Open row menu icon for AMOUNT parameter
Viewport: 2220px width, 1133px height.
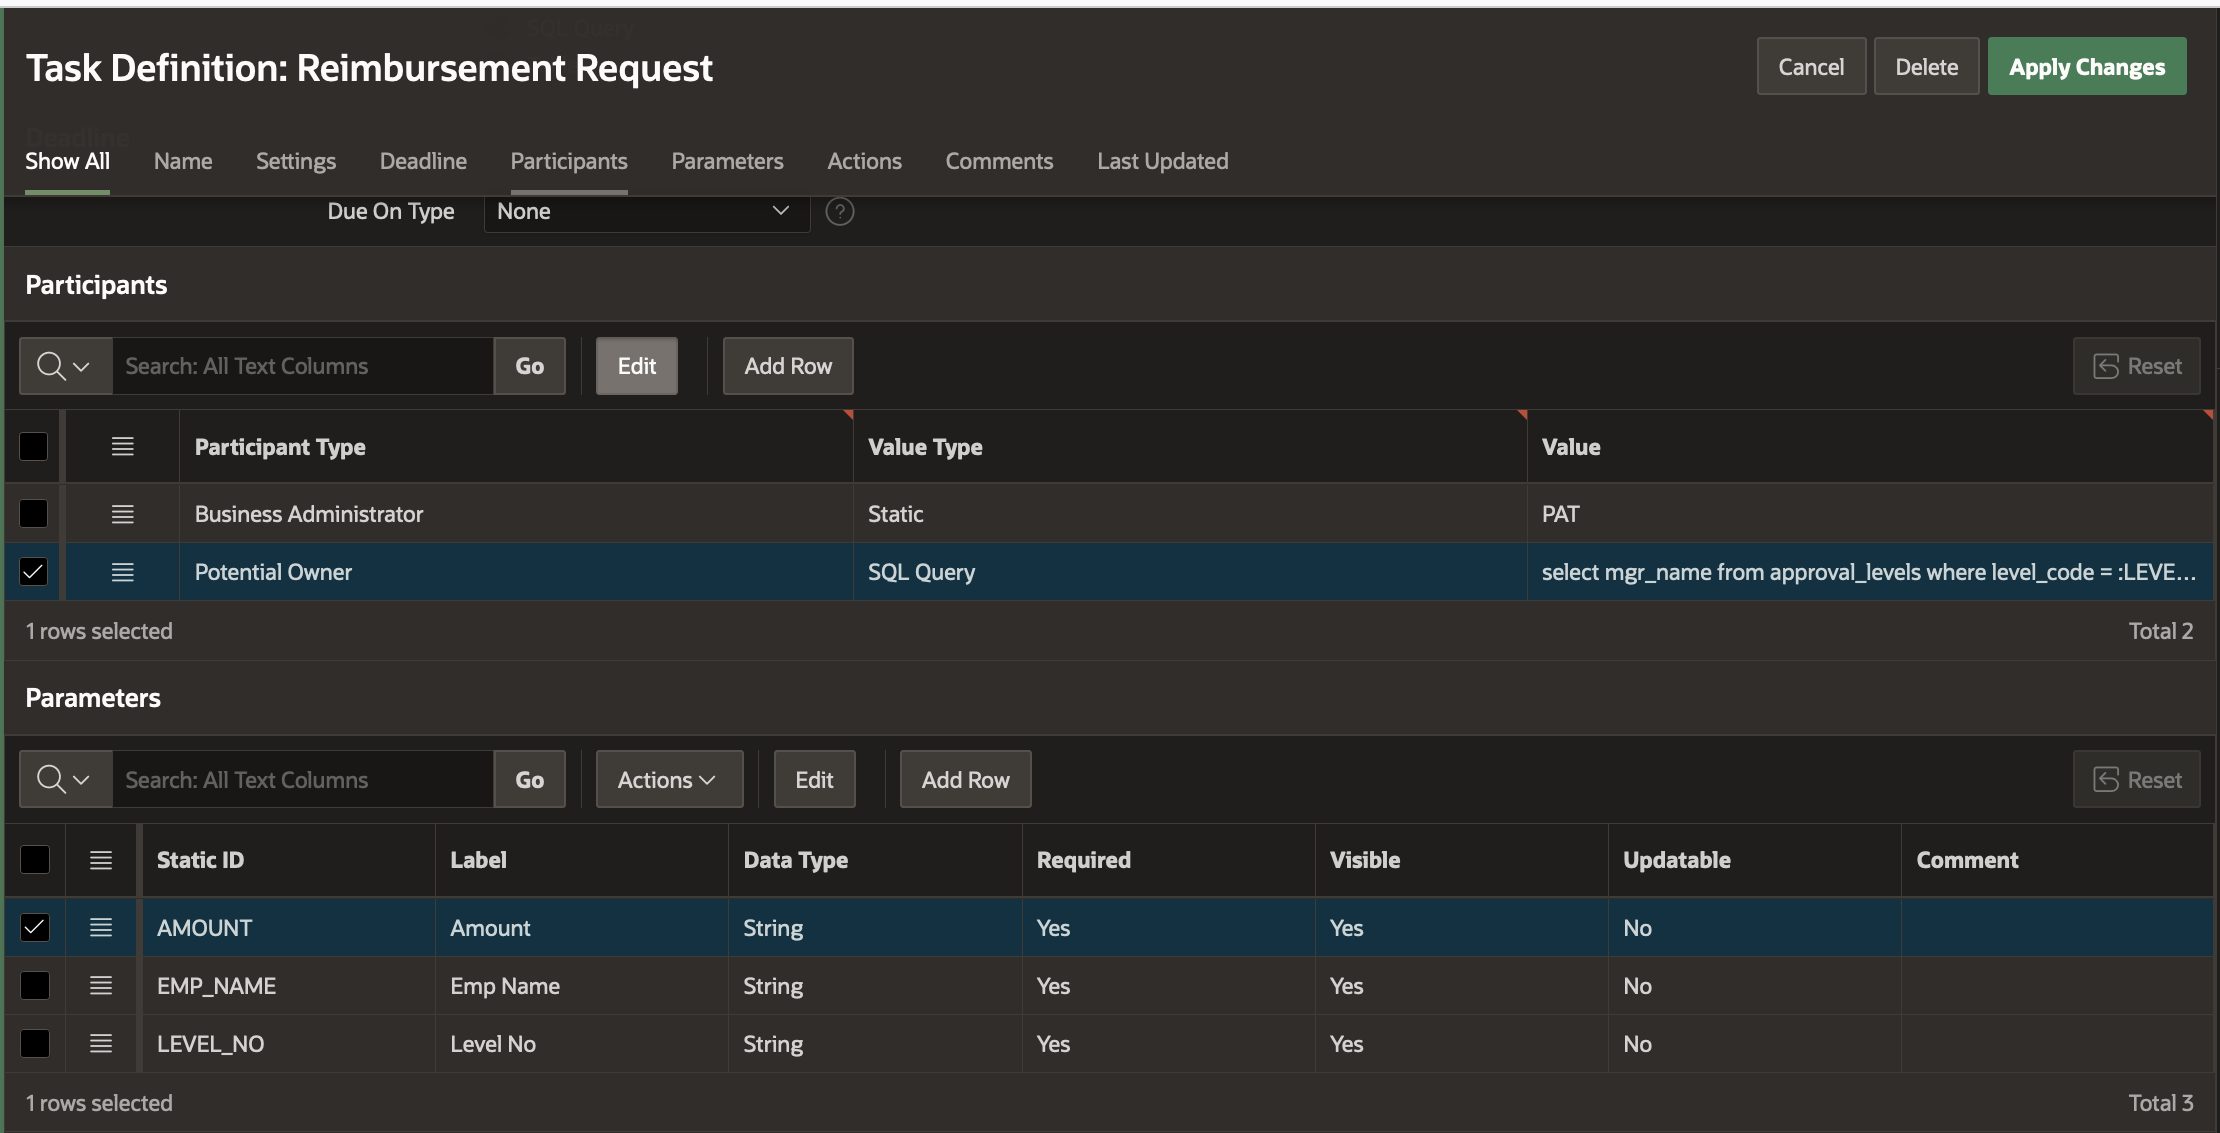point(101,928)
